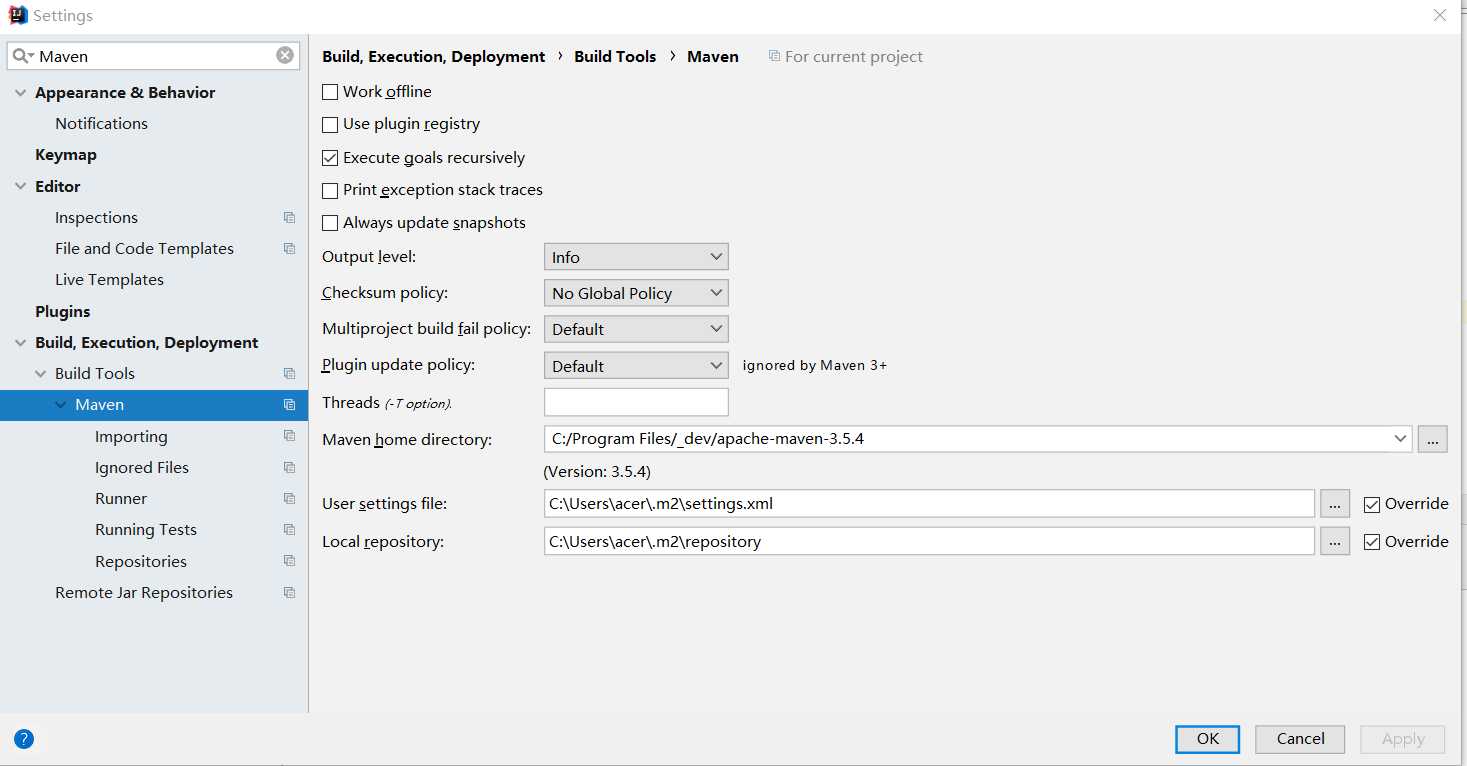Screen dimensions: 1467x766
Task: Enable Always update snapshots checkbox
Action: tap(330, 223)
